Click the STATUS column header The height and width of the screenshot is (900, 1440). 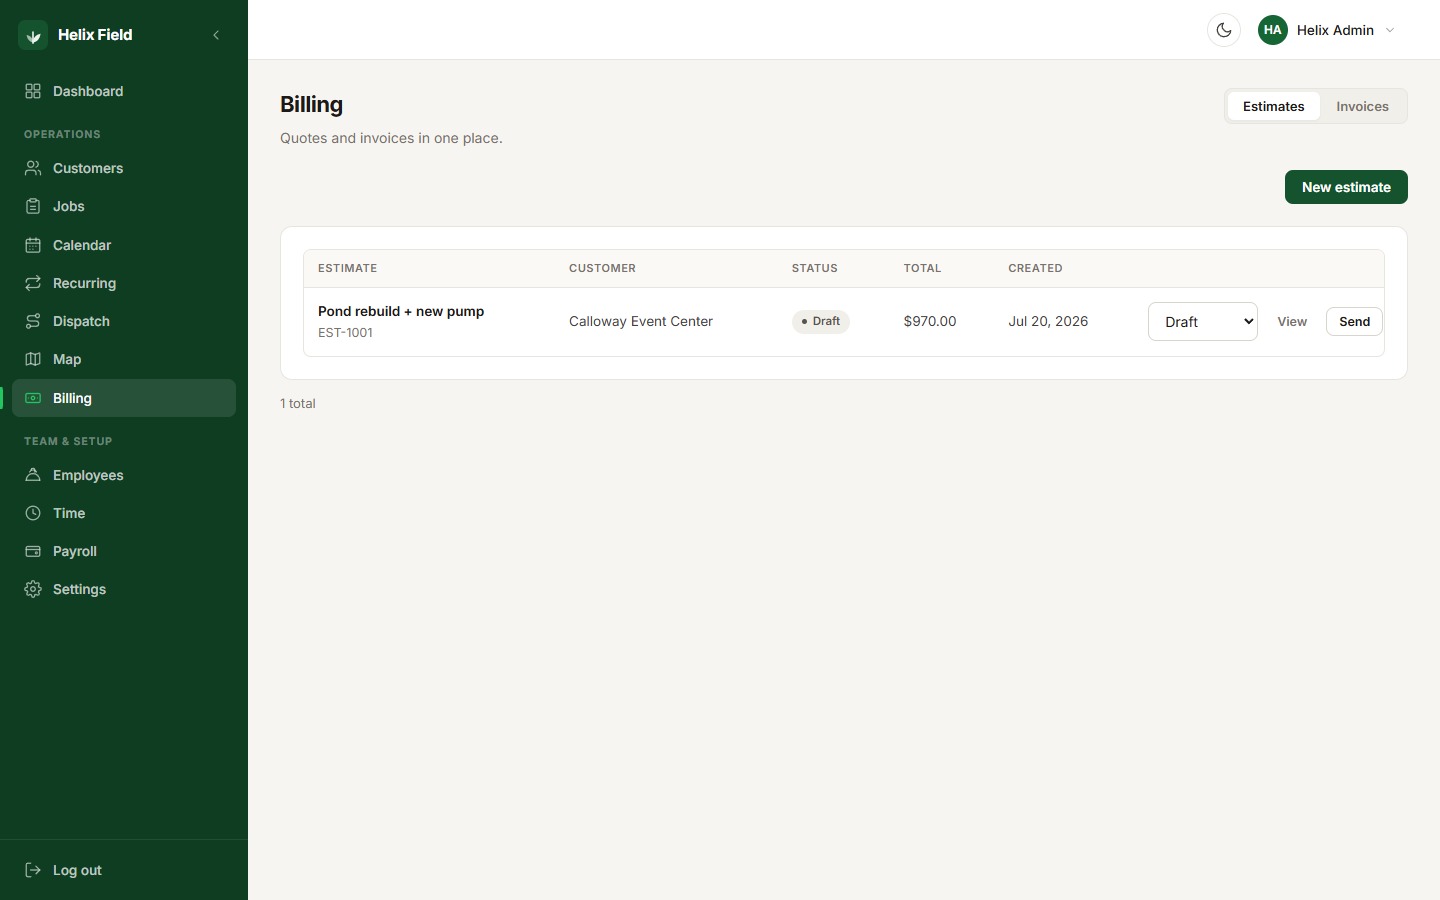[x=815, y=268]
